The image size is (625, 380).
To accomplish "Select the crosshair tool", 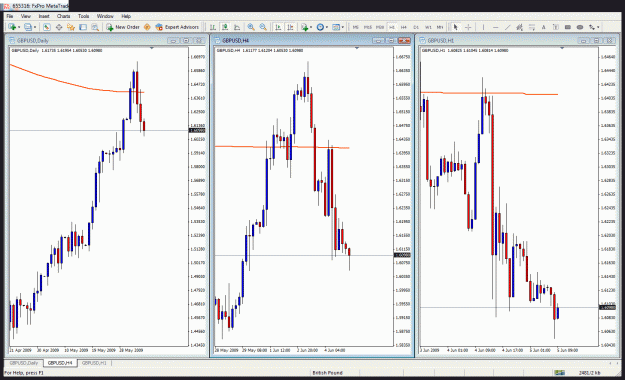I will [x=468, y=27].
